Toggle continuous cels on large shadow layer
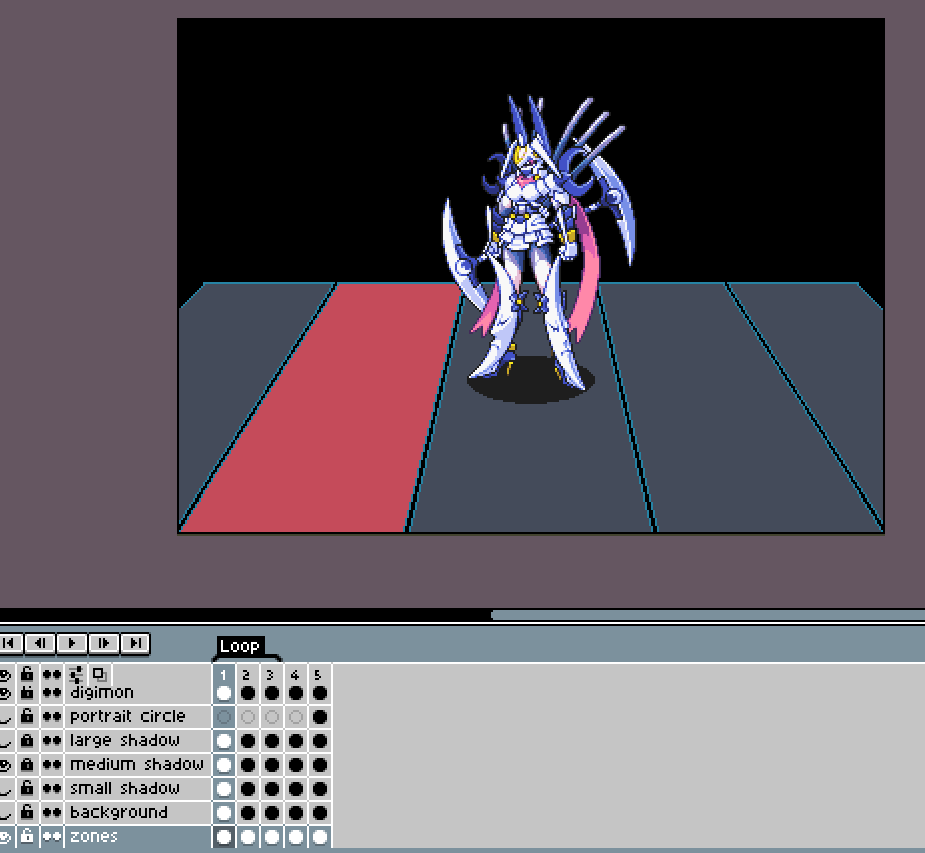Screen dimensions: 925x853 pyautogui.click(x=52, y=741)
